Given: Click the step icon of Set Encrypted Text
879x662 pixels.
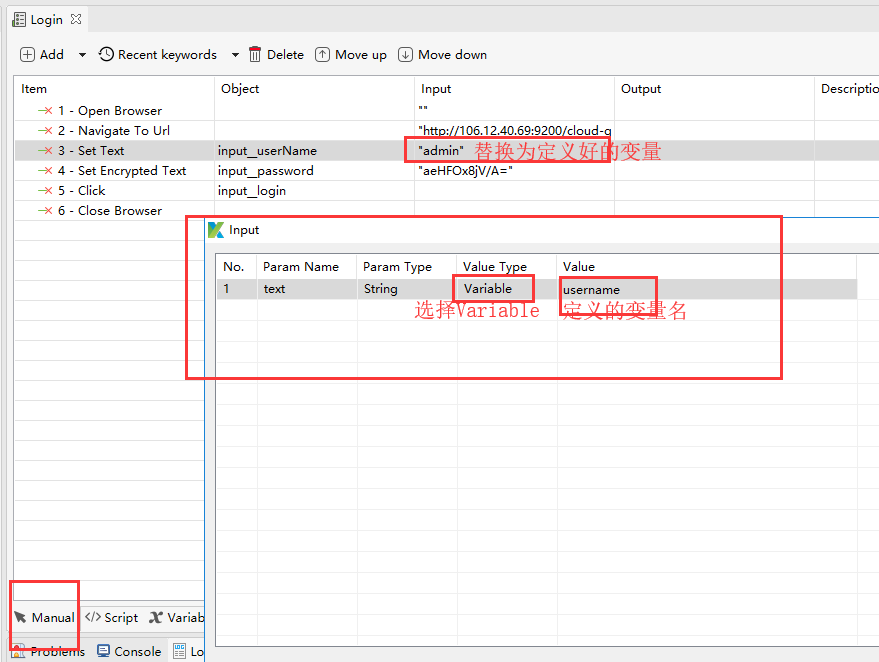Looking at the screenshot, I should tap(45, 171).
